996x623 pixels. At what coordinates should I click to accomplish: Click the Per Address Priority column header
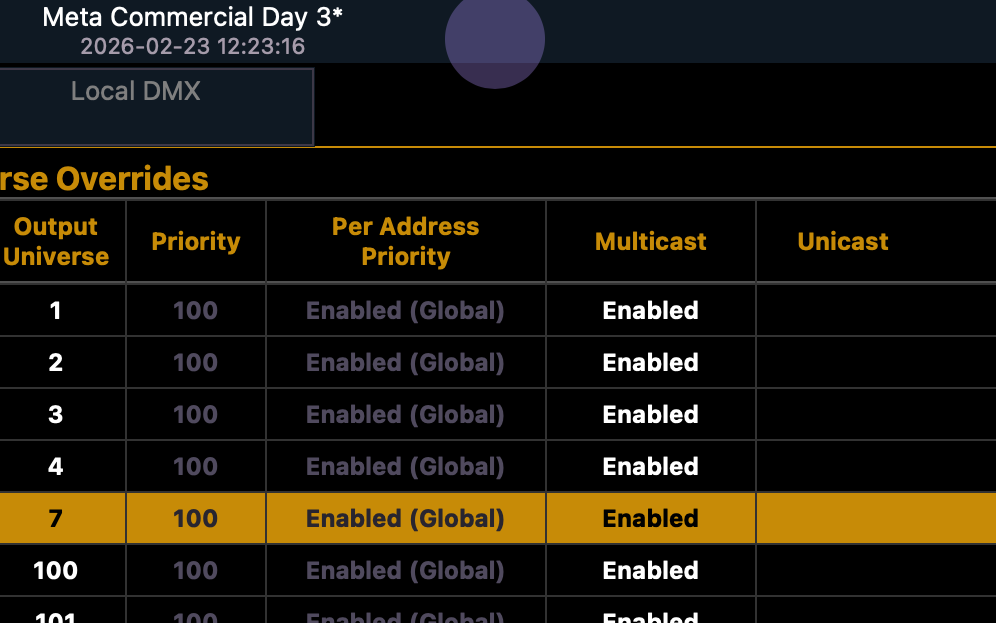pos(405,241)
